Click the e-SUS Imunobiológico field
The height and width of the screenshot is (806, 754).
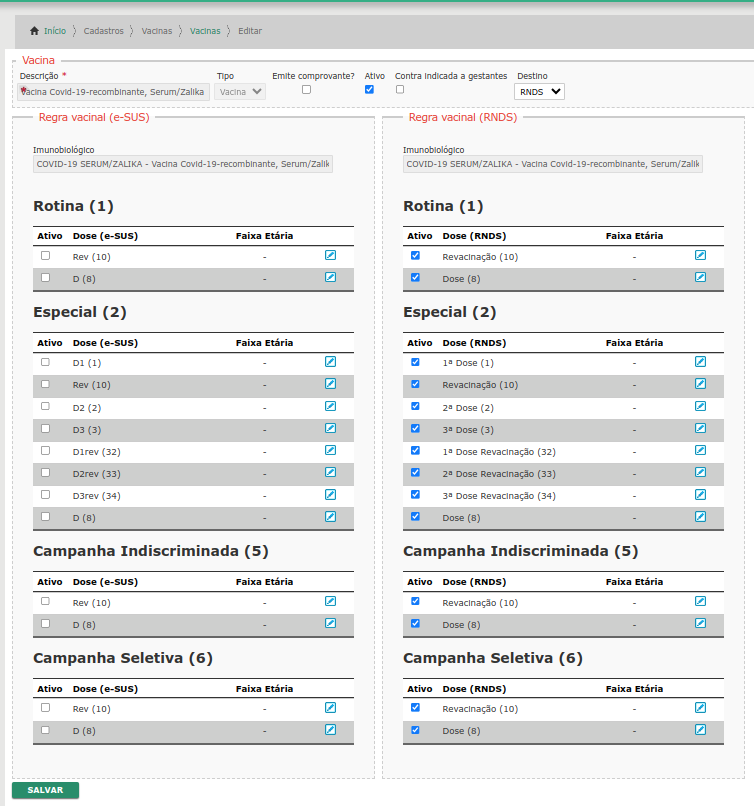point(182,164)
